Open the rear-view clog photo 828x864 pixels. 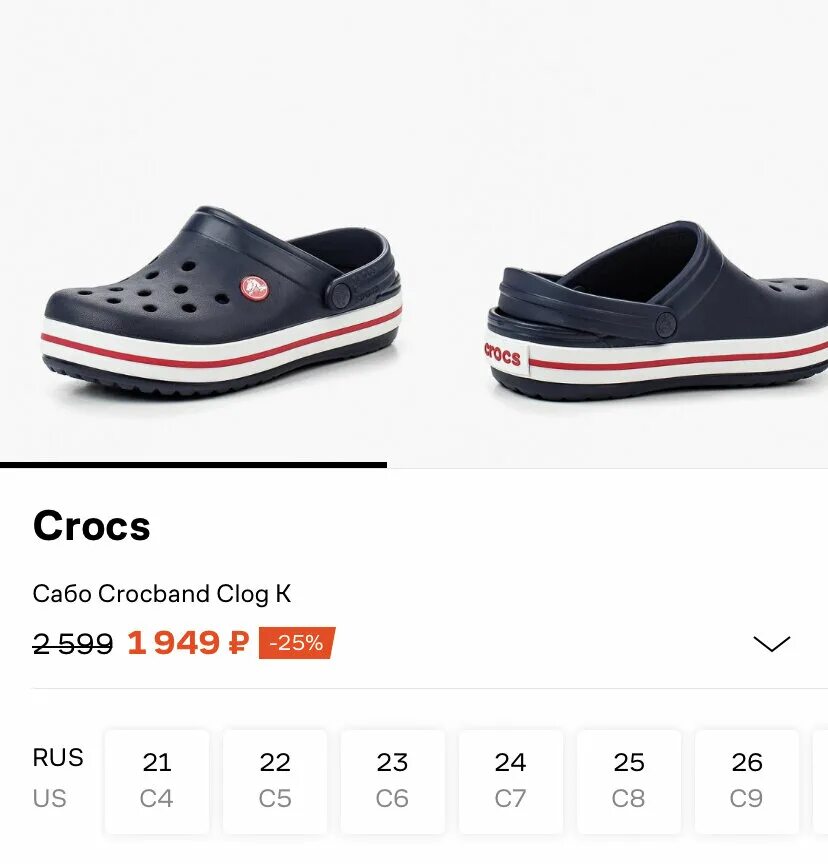pos(660,315)
